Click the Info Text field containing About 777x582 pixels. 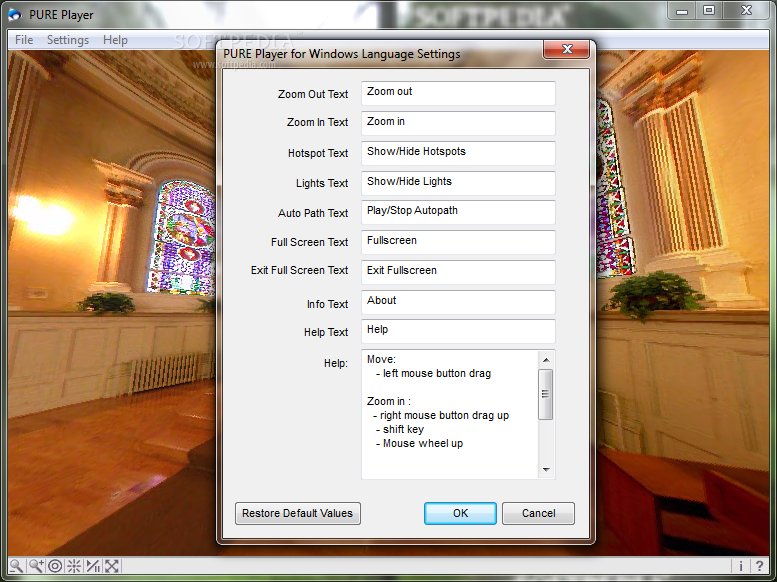(x=458, y=302)
